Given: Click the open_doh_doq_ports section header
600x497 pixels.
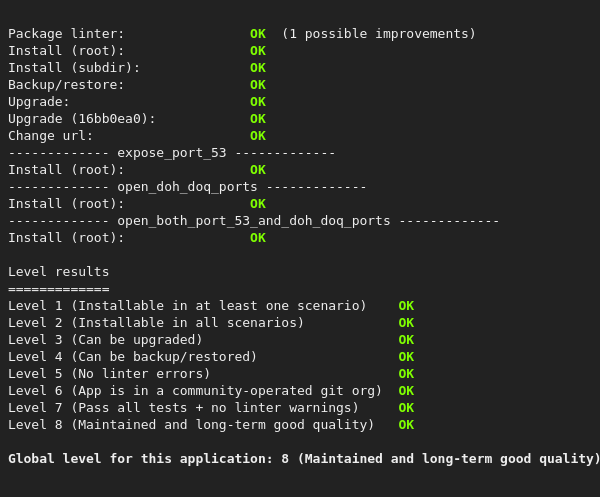Looking at the screenshot, I should [187, 187].
